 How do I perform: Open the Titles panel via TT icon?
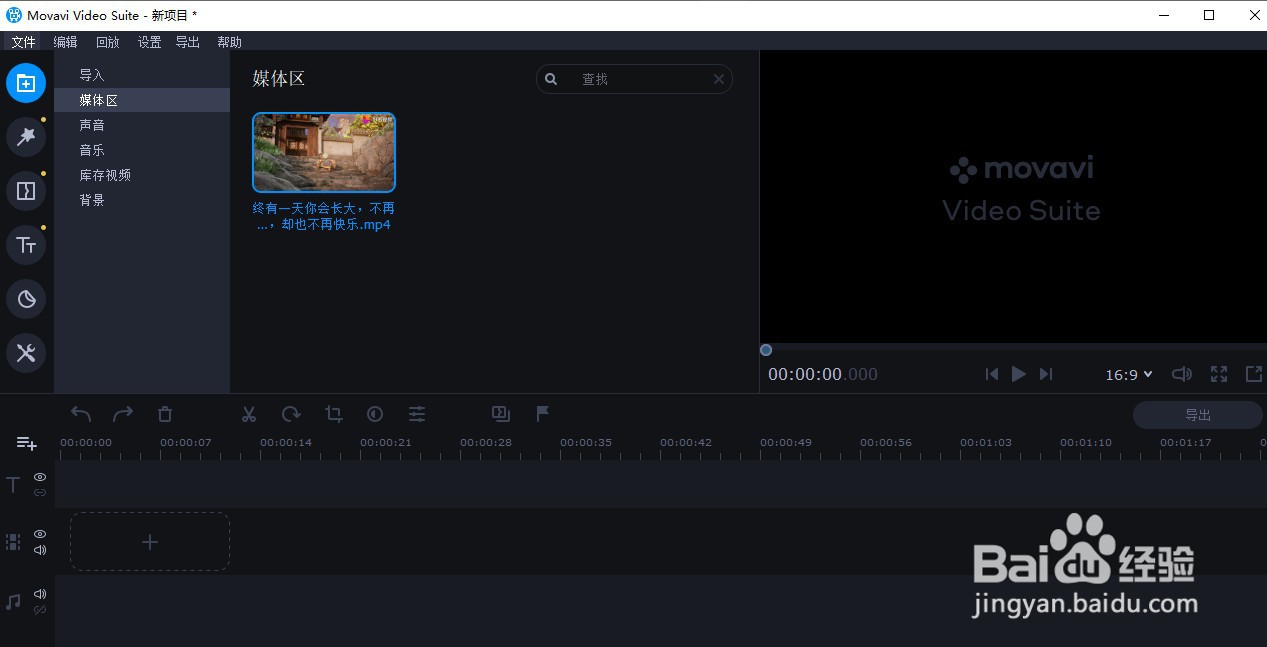[26, 244]
